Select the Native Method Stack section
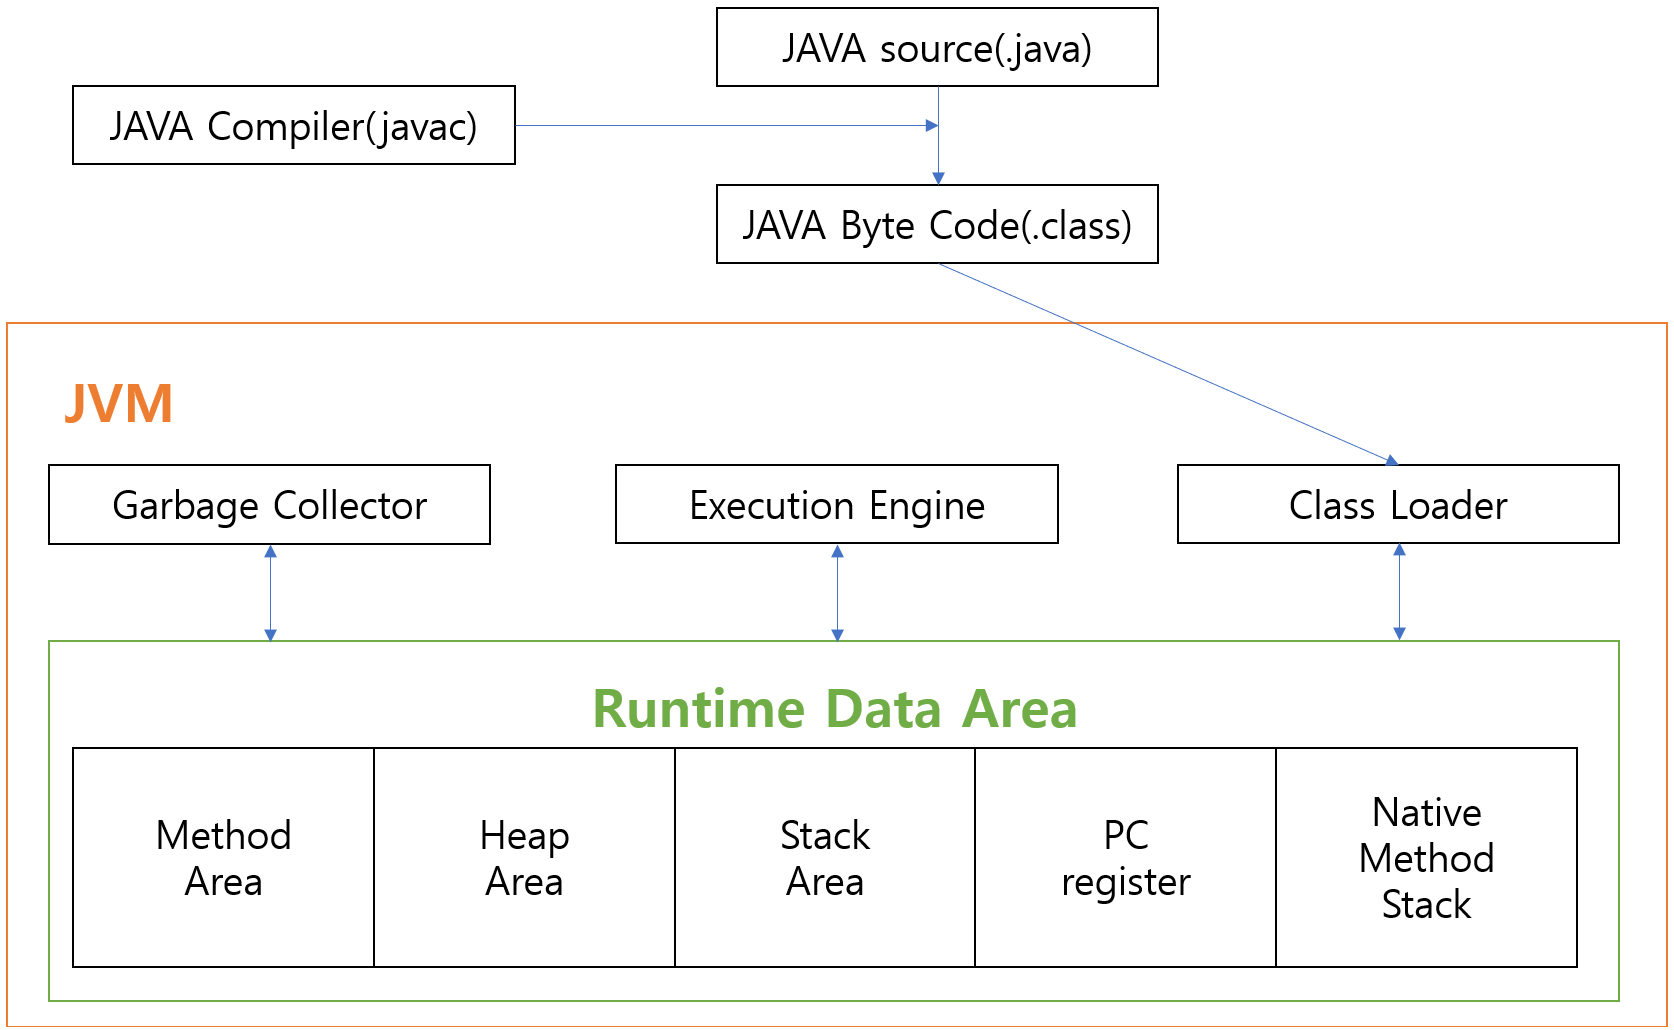 (x=1426, y=858)
